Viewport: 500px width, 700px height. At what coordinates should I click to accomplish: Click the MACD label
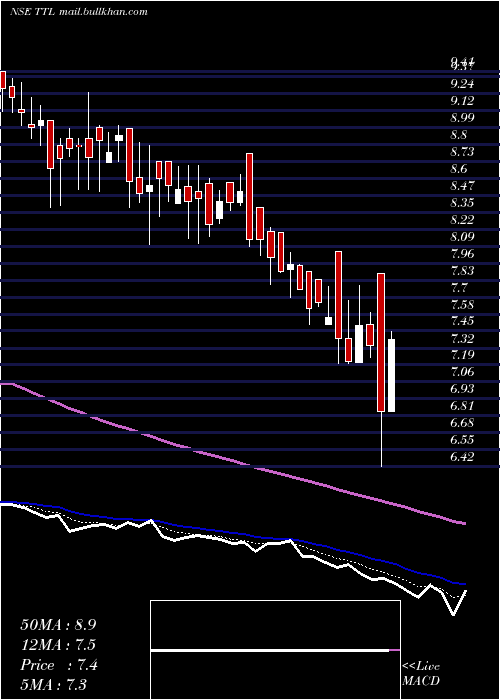(420, 681)
